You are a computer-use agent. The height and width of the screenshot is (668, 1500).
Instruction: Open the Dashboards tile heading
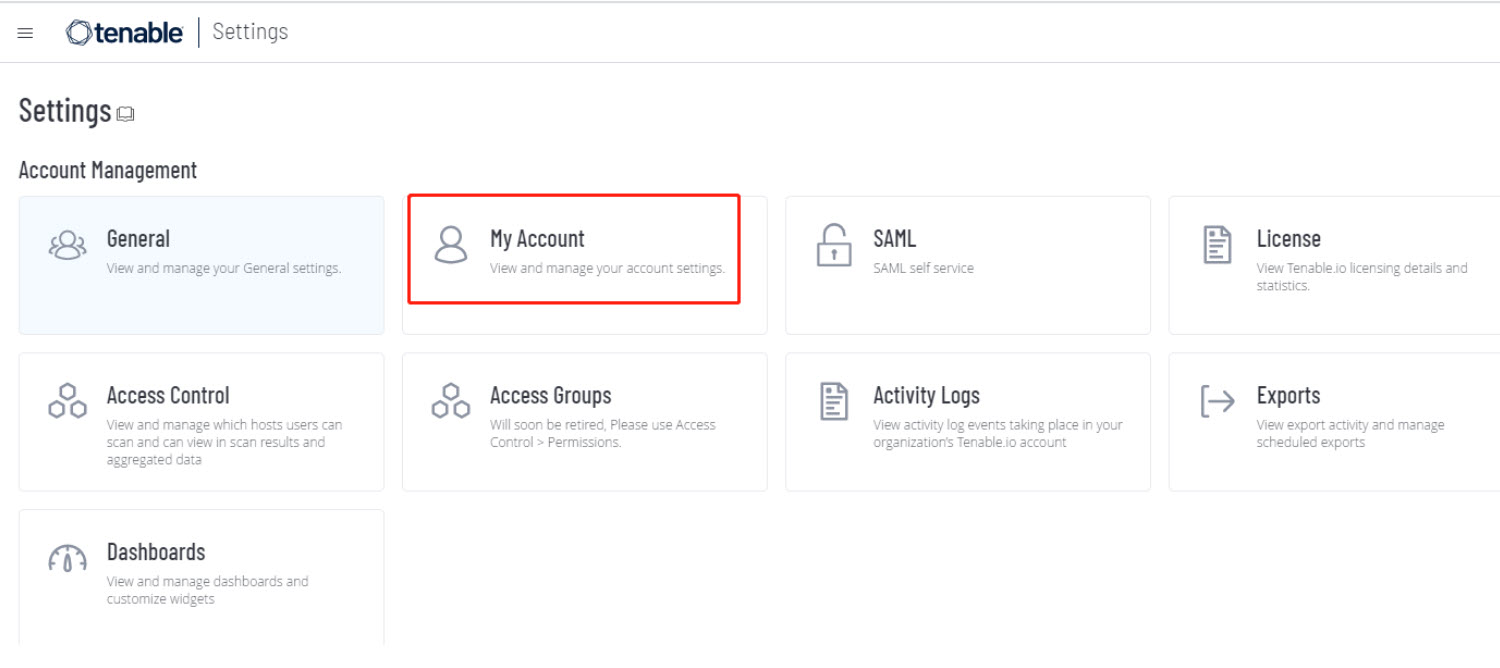(156, 552)
